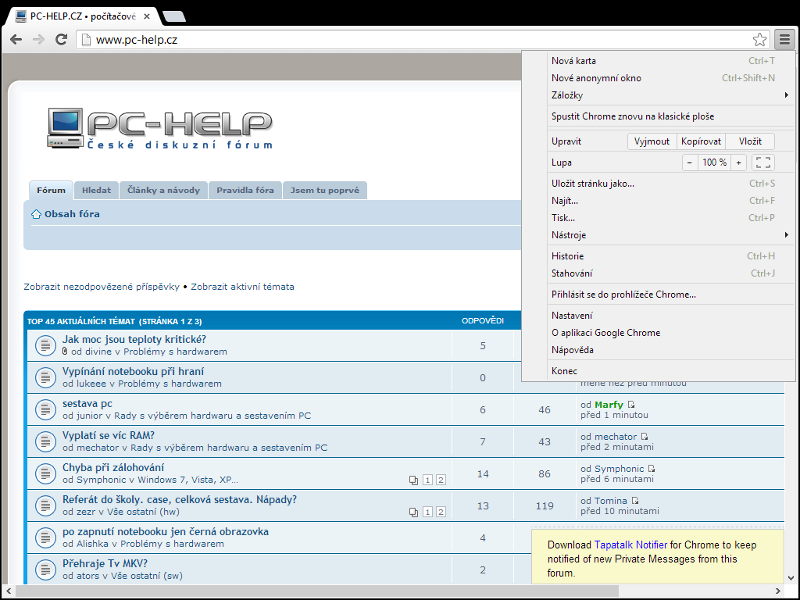Expand the Nástroje submenu
The height and width of the screenshot is (600, 800).
671,235
